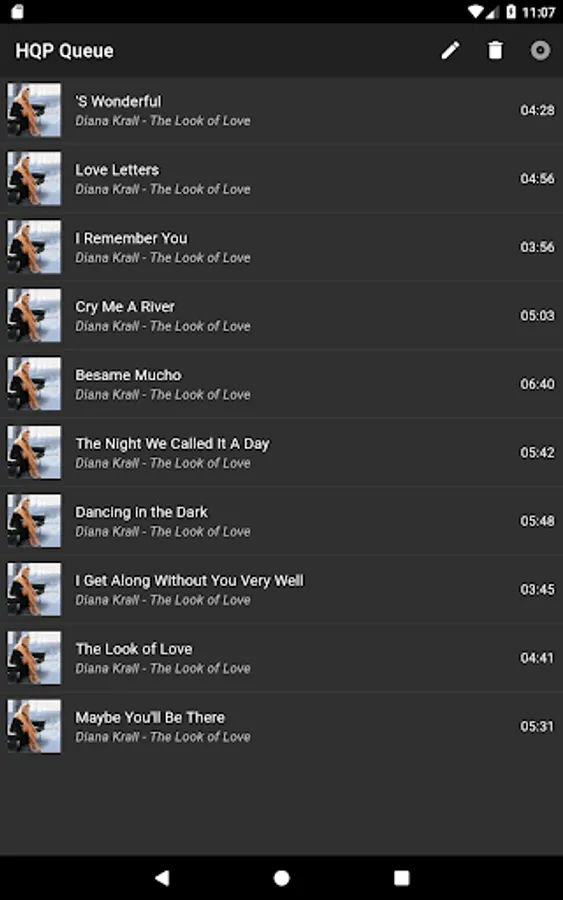563x900 pixels.
Task: Tap the 06:40 duration of Besame Mucho
Action: click(537, 384)
